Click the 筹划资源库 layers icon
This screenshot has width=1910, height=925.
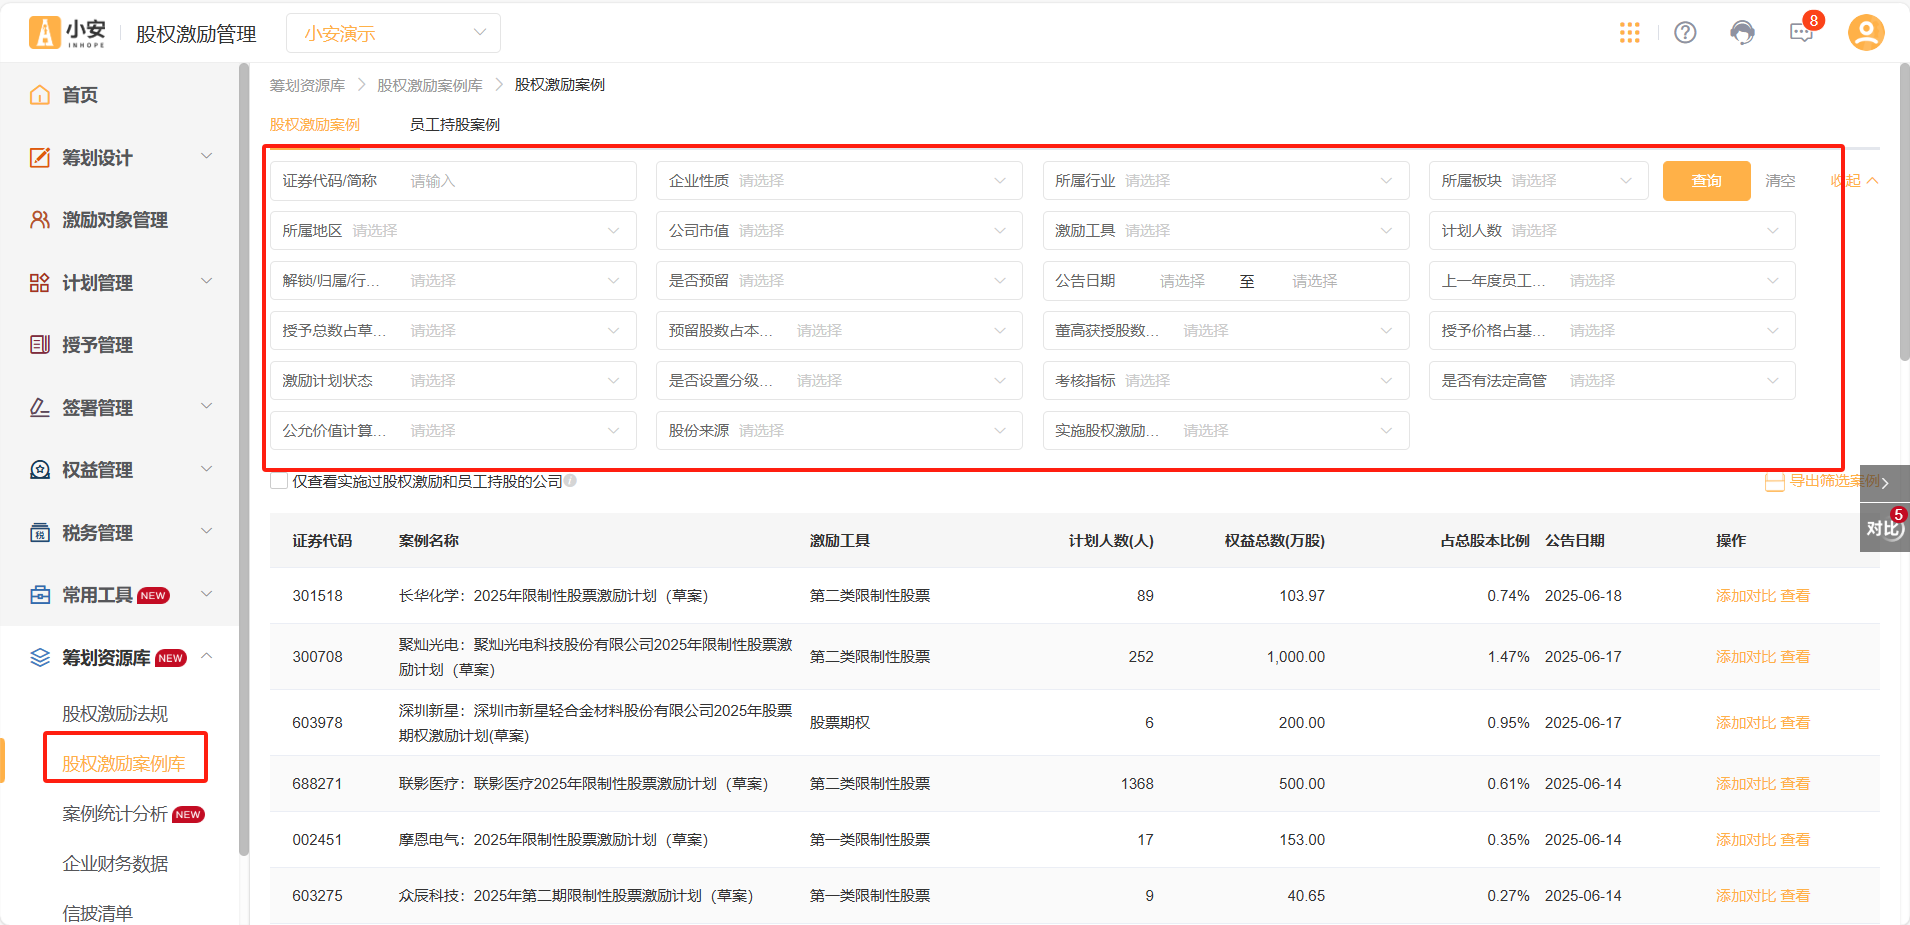[x=40, y=658]
